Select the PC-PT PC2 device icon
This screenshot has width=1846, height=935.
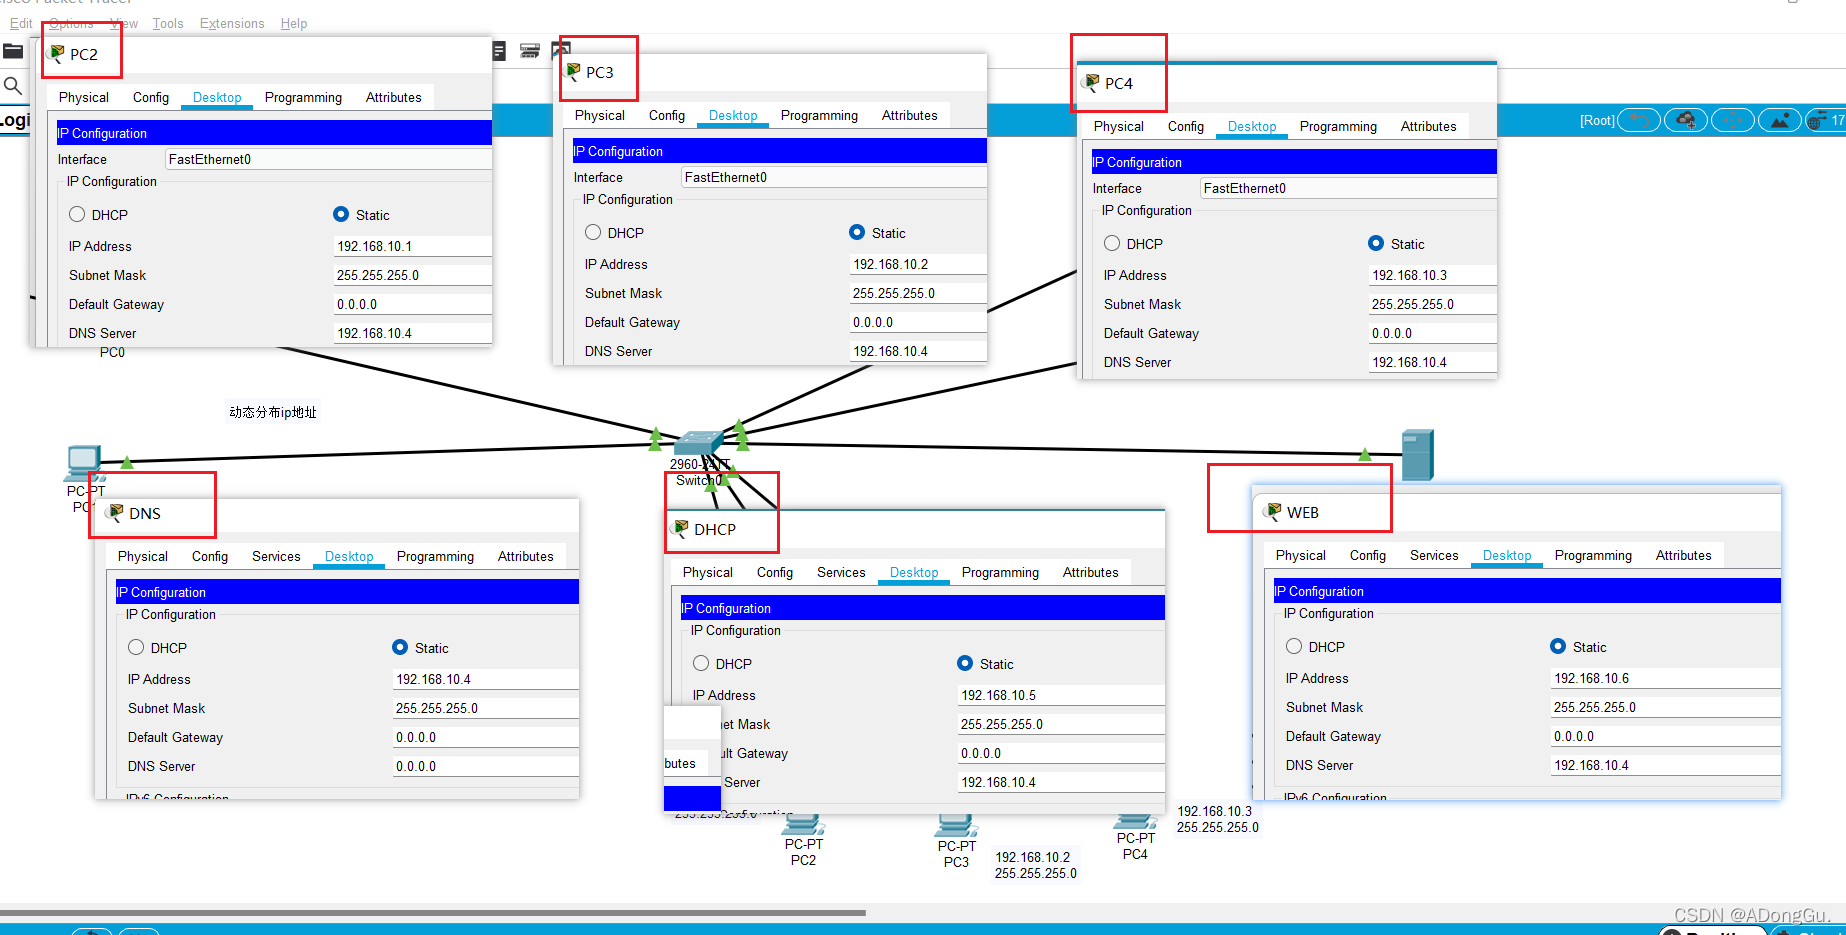click(x=803, y=826)
